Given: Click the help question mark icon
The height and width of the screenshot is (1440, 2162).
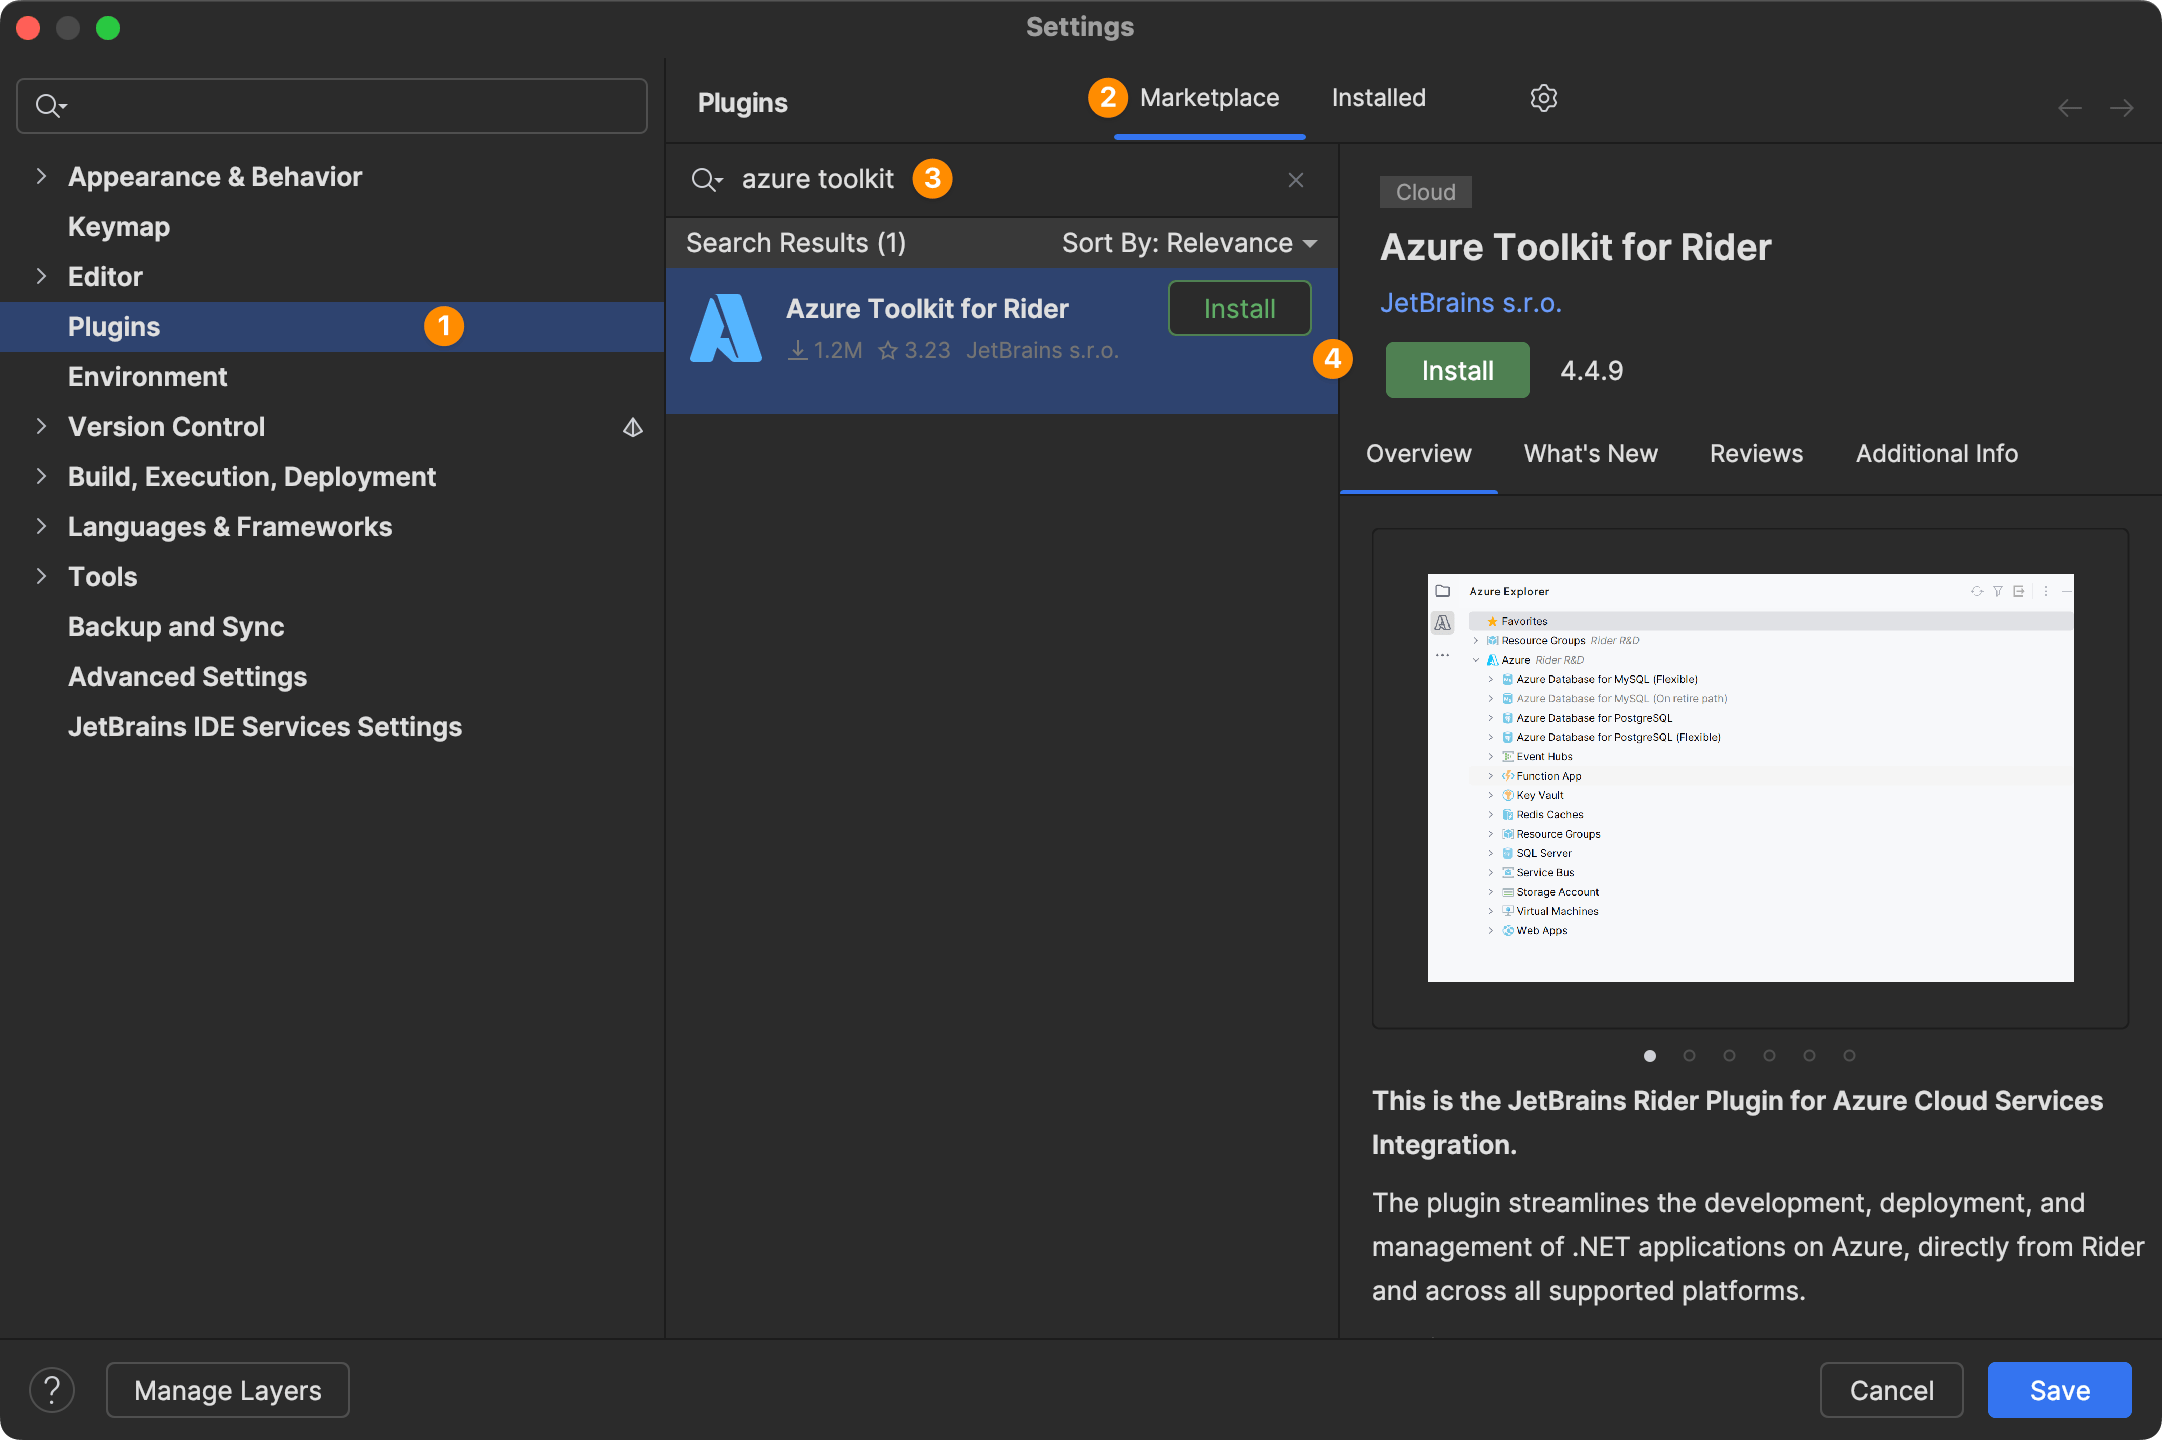Looking at the screenshot, I should (x=52, y=1390).
